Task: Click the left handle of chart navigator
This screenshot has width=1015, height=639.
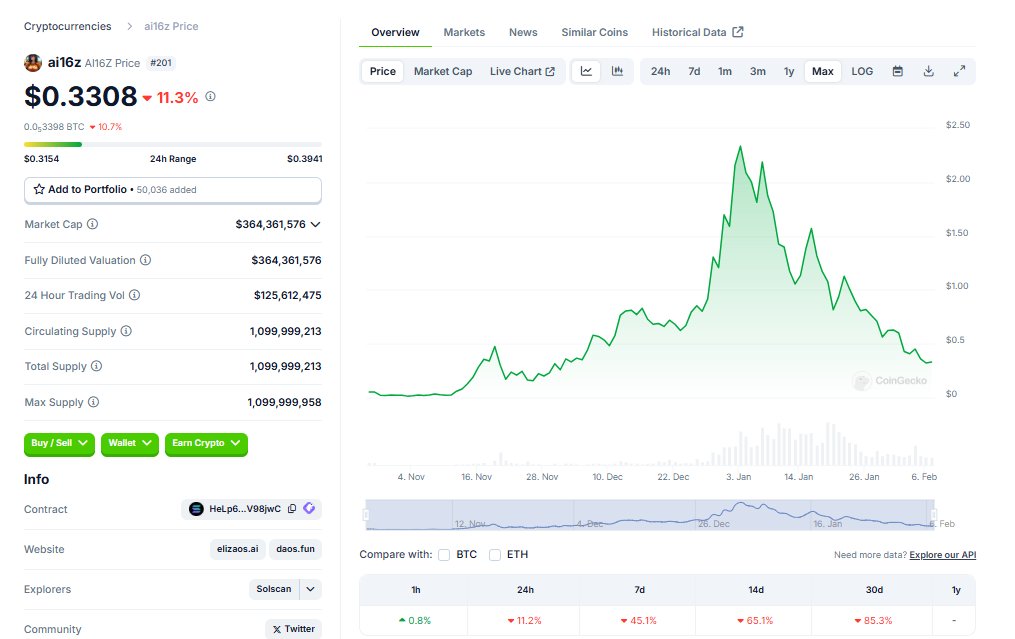Action: click(x=366, y=515)
